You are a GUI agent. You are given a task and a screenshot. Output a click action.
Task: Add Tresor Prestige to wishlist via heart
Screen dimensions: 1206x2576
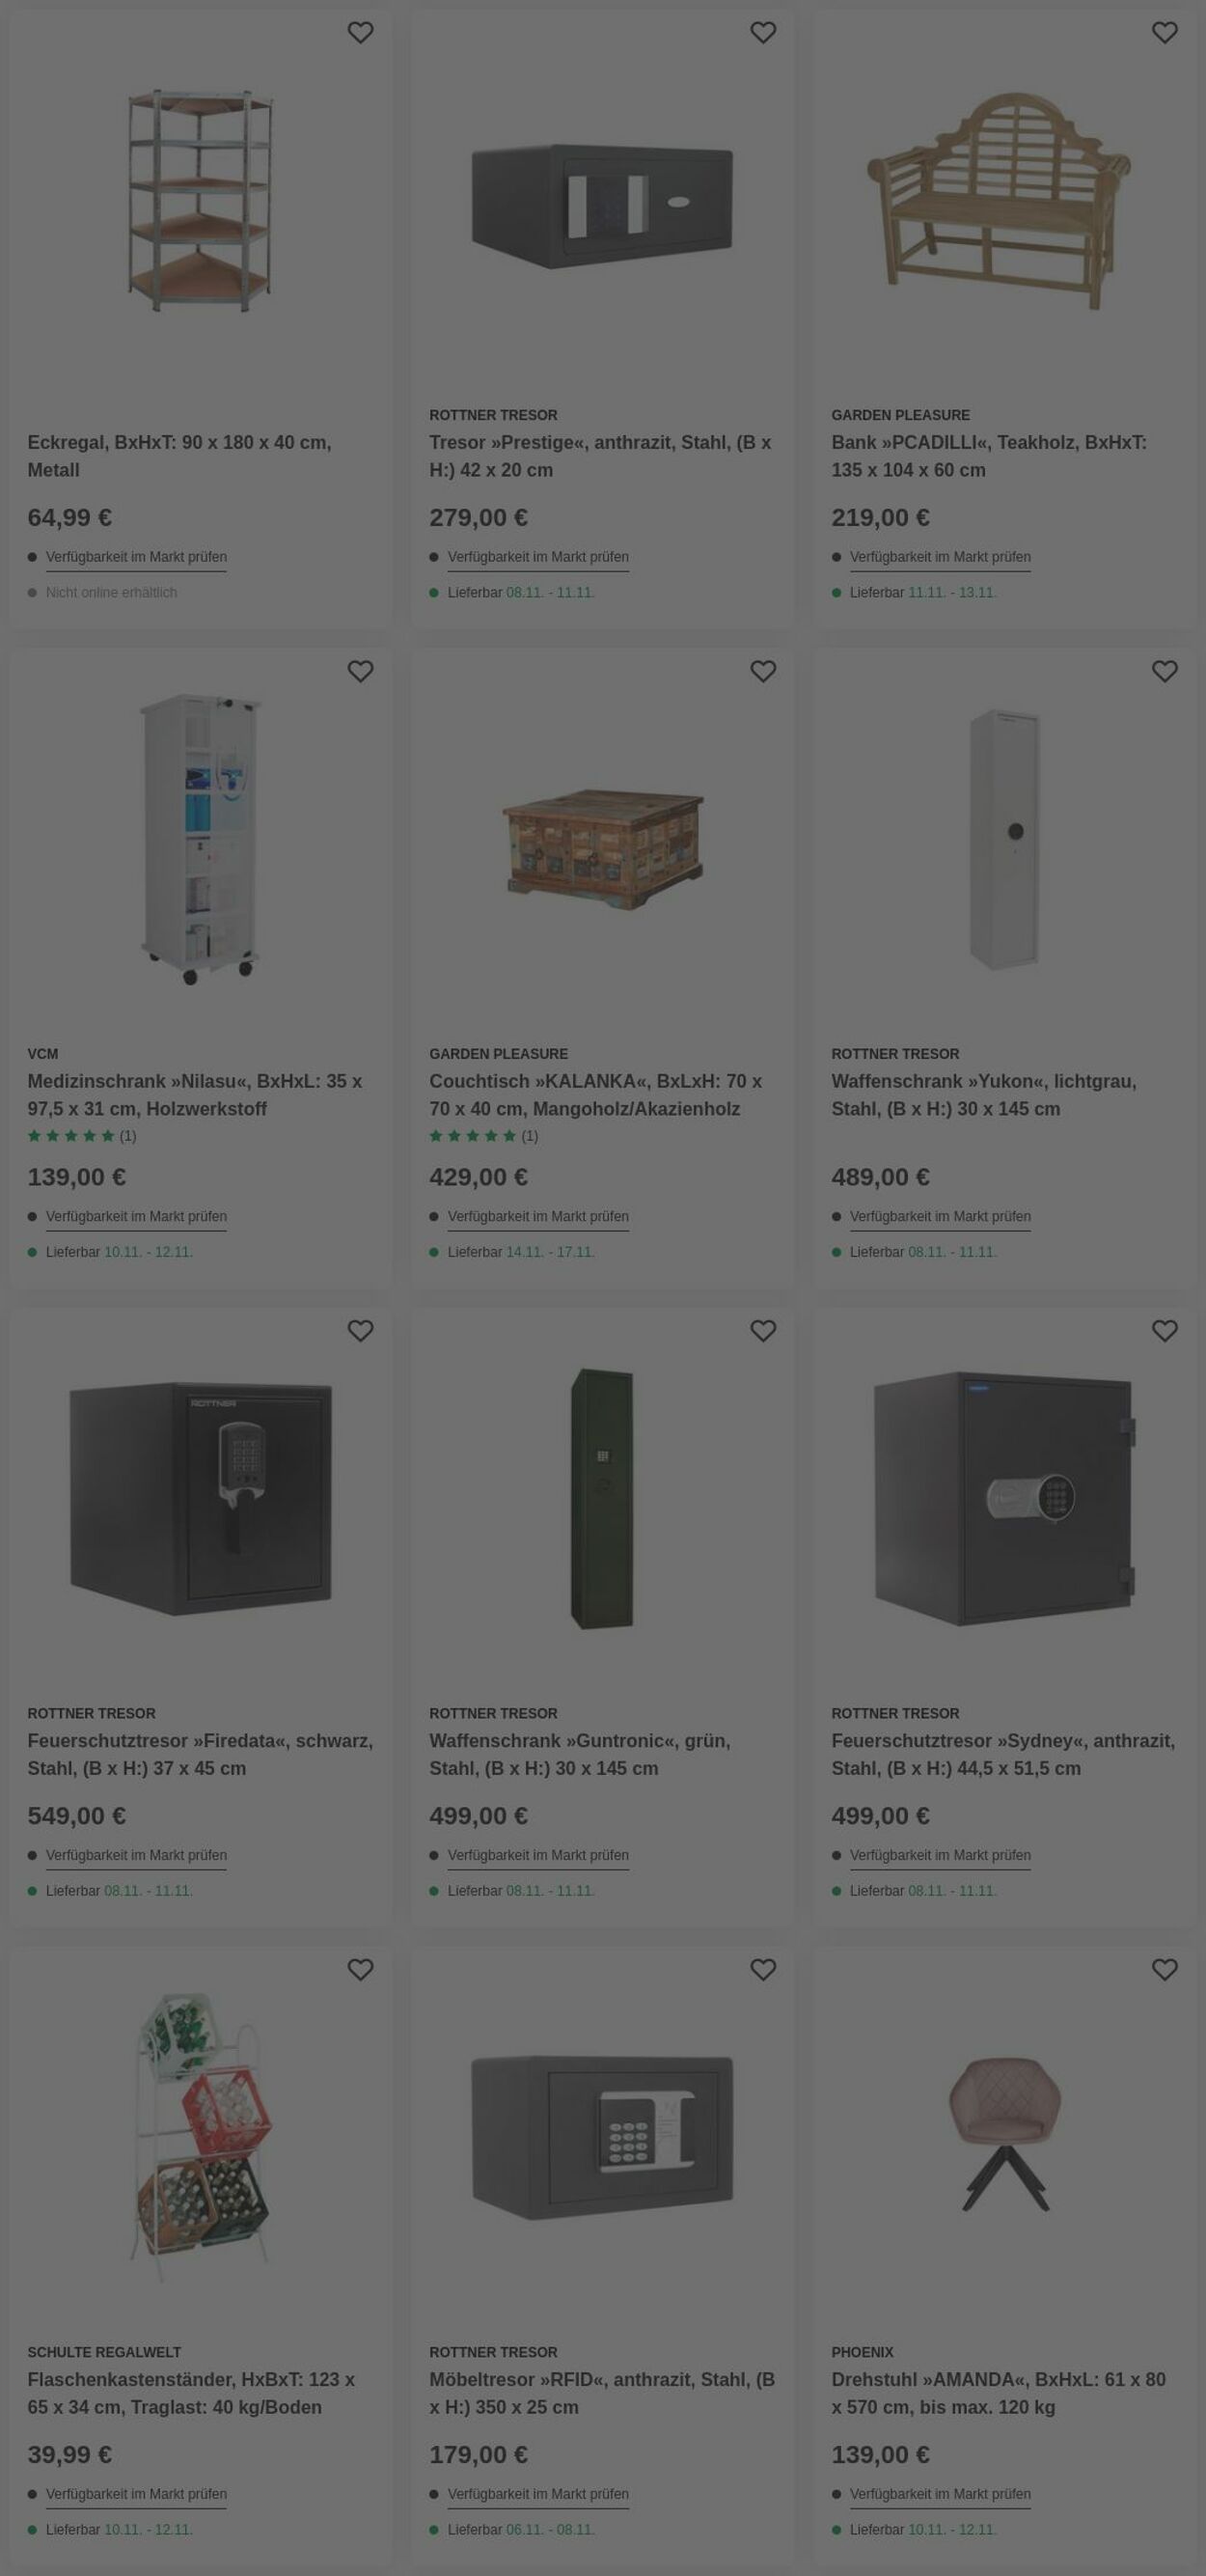(763, 33)
